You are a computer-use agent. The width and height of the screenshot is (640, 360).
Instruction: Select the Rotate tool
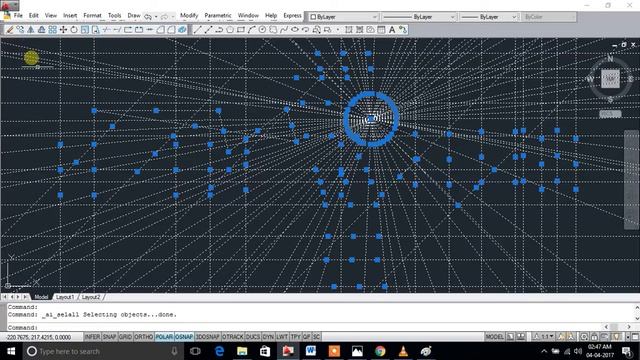[74, 30]
